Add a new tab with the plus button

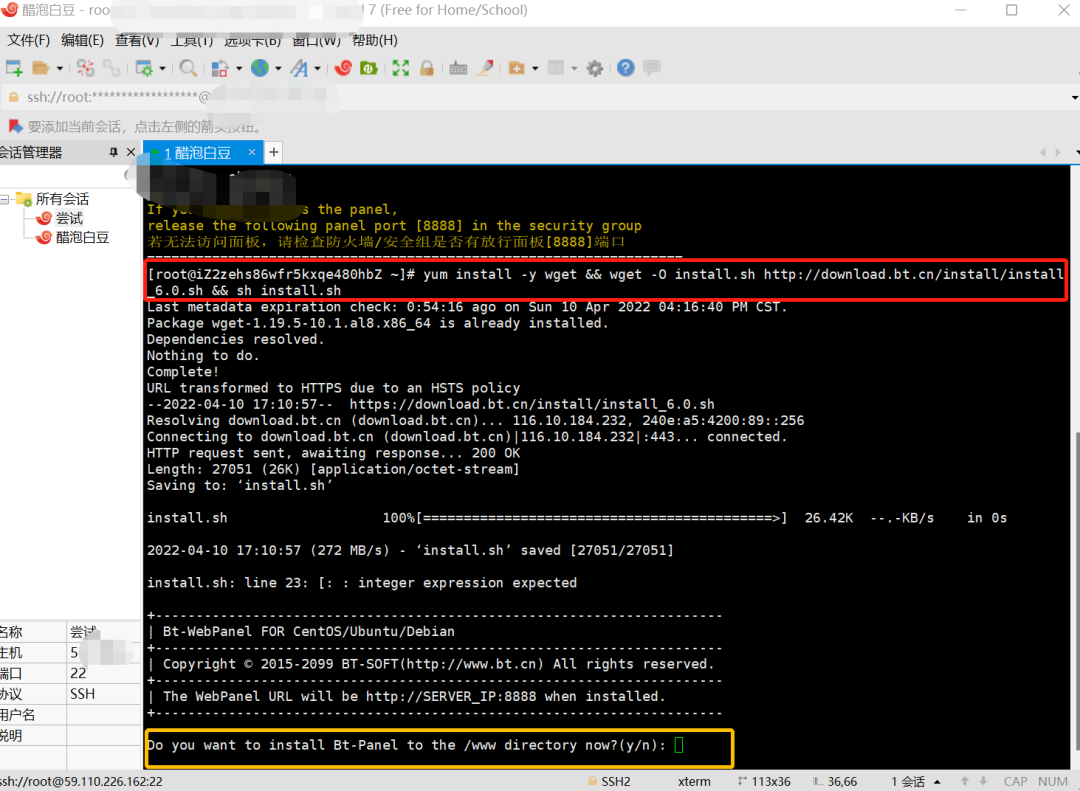point(273,152)
